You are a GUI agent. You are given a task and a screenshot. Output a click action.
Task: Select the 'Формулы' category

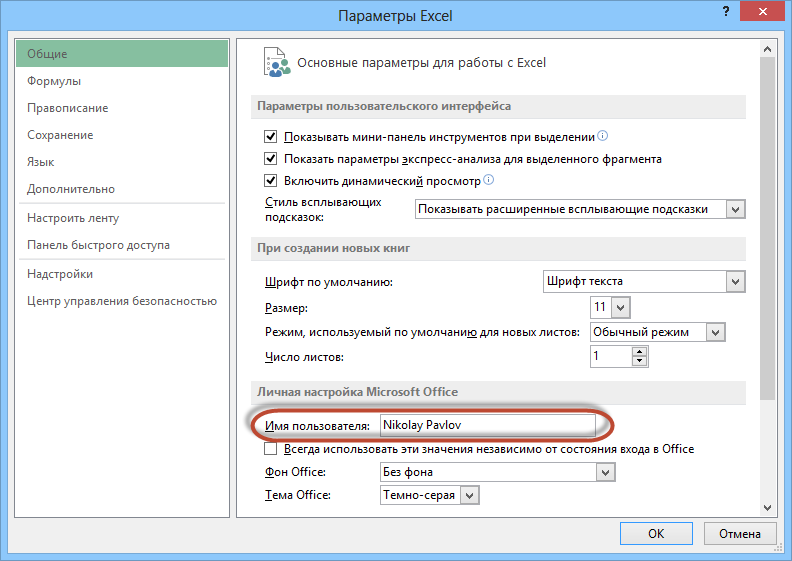(122, 81)
